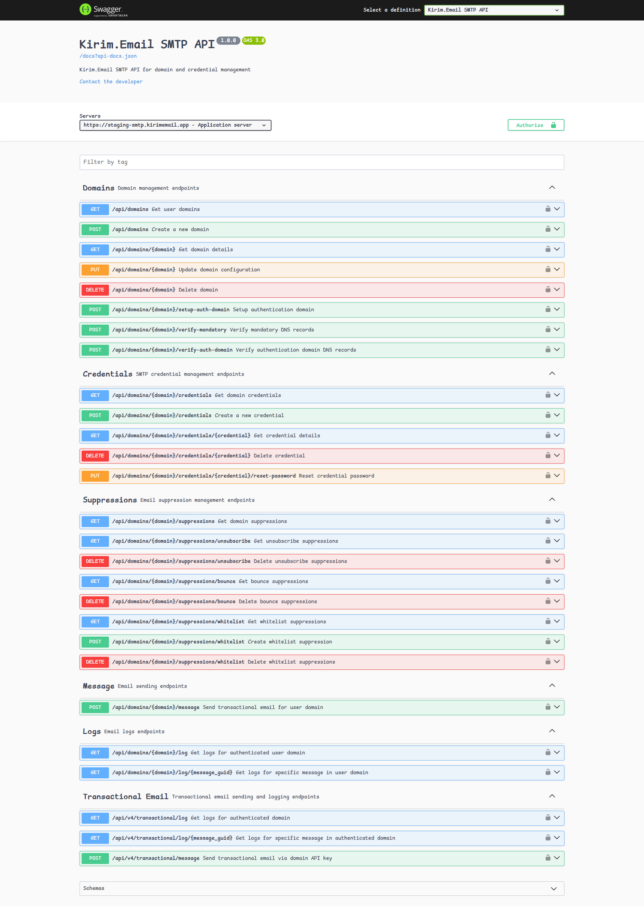Click the GET badge of /api/domains/{domain}/log Get logs for authenticated user domain
The width and height of the screenshot is (644, 907).
pos(95,753)
